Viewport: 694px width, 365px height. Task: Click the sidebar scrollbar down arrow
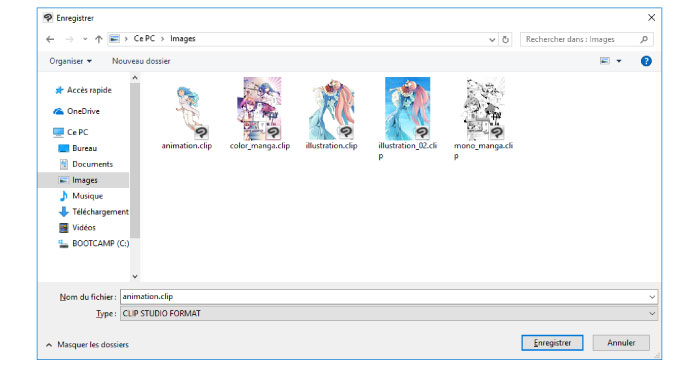coord(135,277)
